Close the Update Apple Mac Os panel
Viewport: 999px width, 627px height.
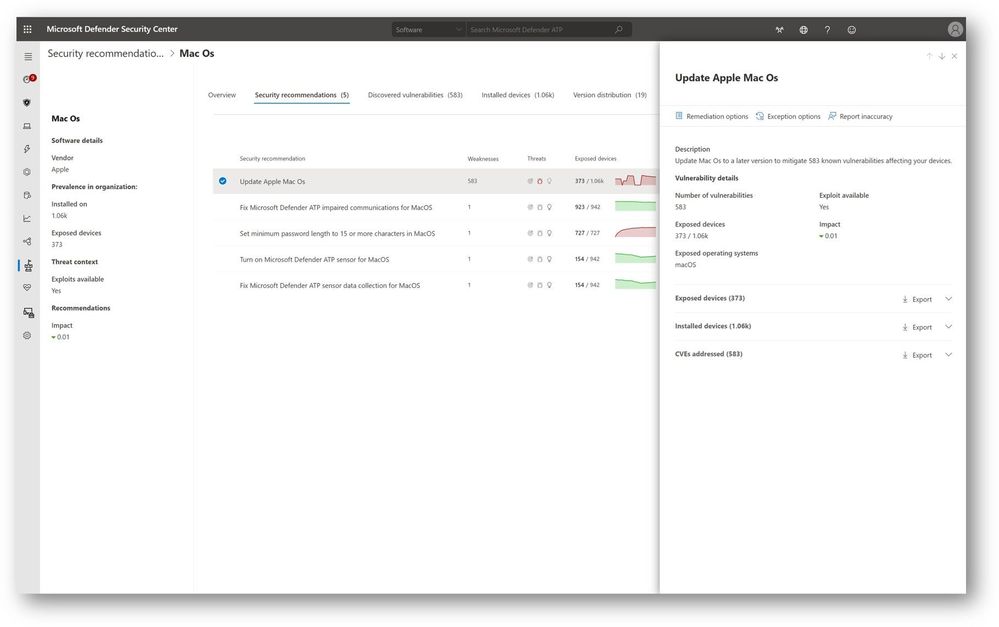pyautogui.click(x=954, y=56)
